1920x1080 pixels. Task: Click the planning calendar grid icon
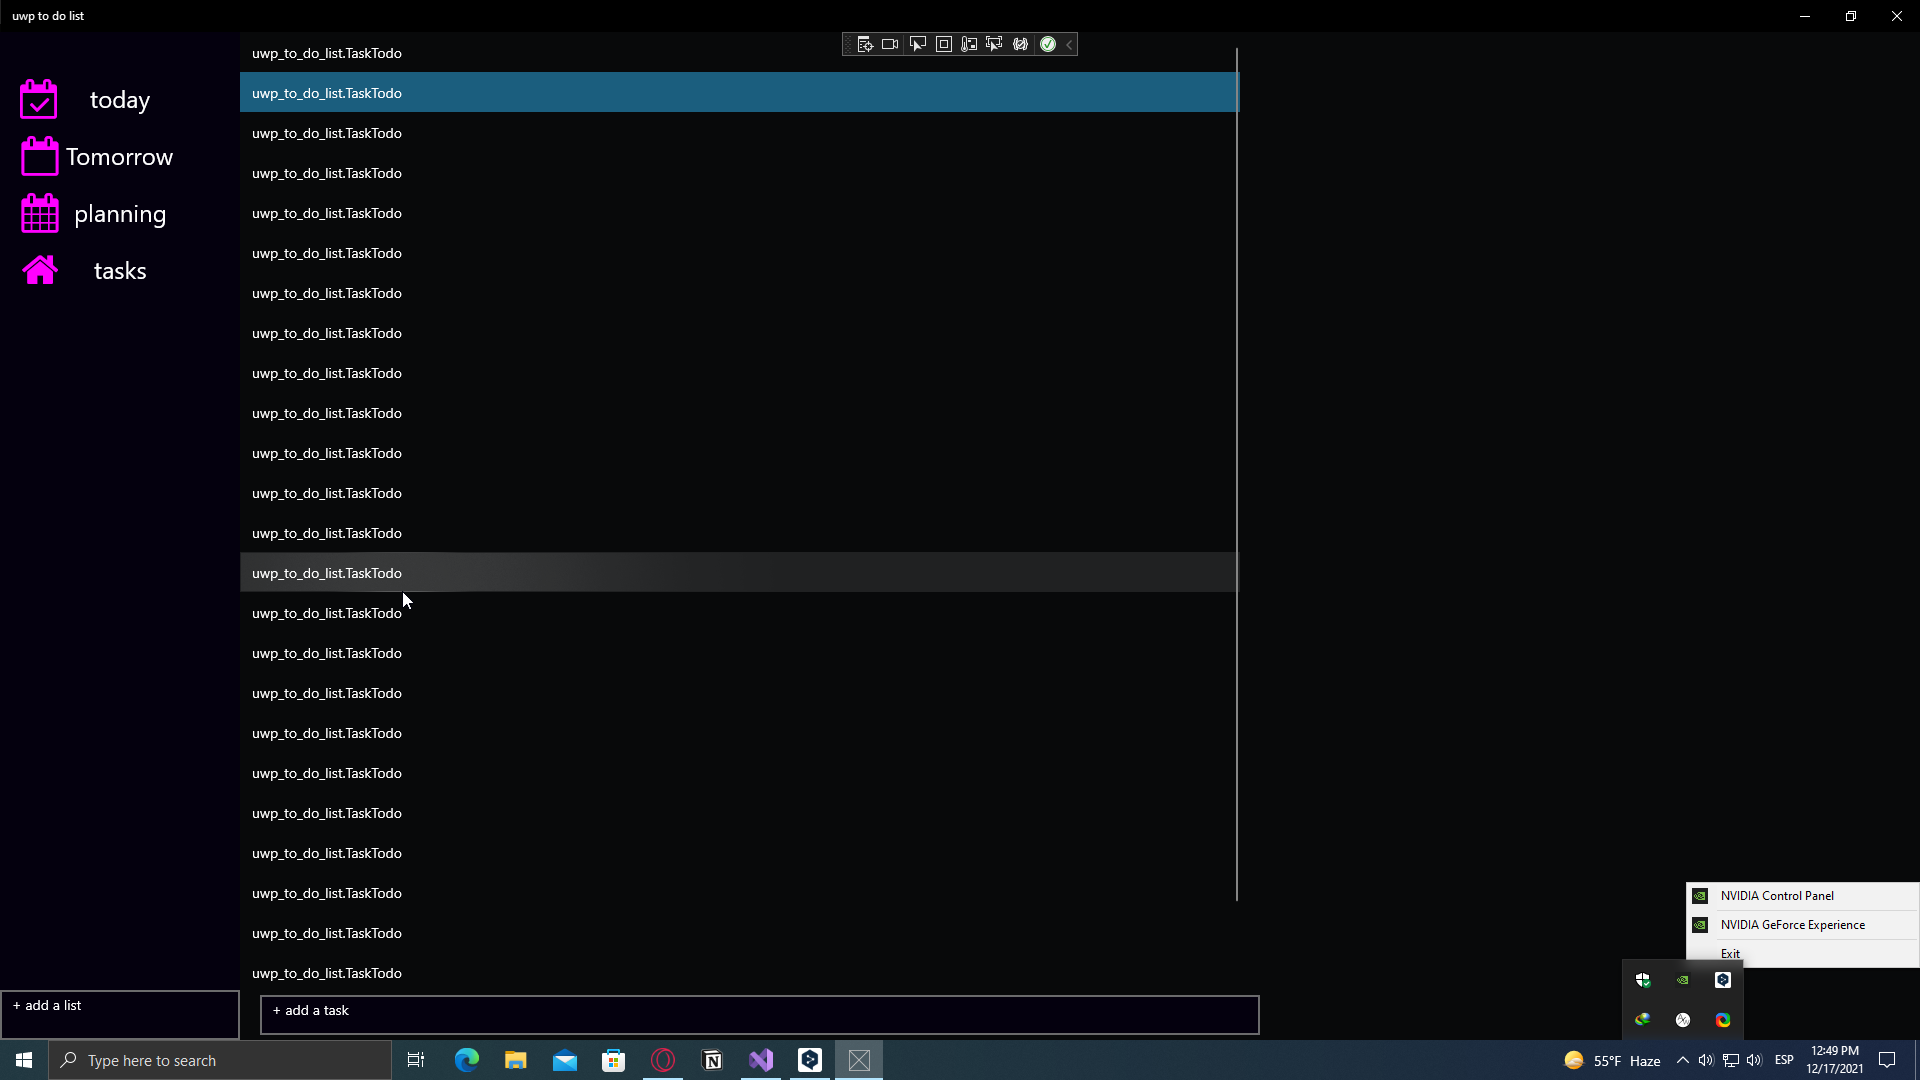[39, 213]
